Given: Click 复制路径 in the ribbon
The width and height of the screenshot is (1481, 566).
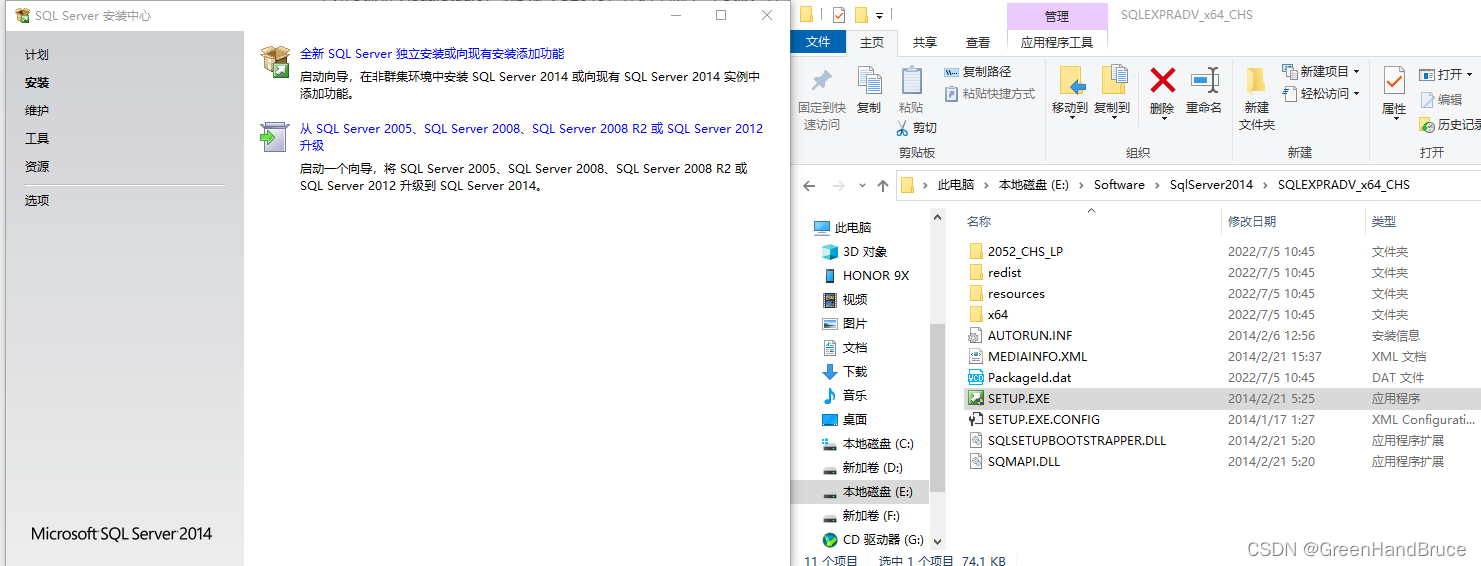Looking at the screenshot, I should (x=978, y=72).
